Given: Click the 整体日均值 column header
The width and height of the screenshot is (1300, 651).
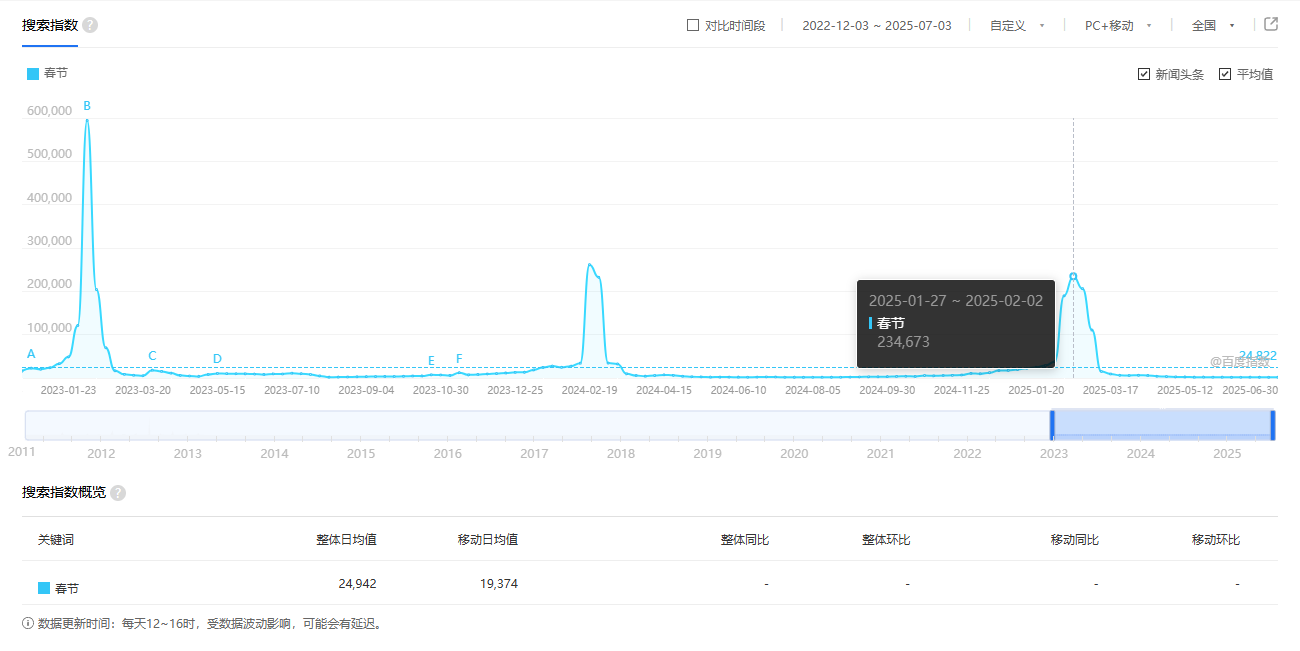Looking at the screenshot, I should pyautogui.click(x=346, y=540).
